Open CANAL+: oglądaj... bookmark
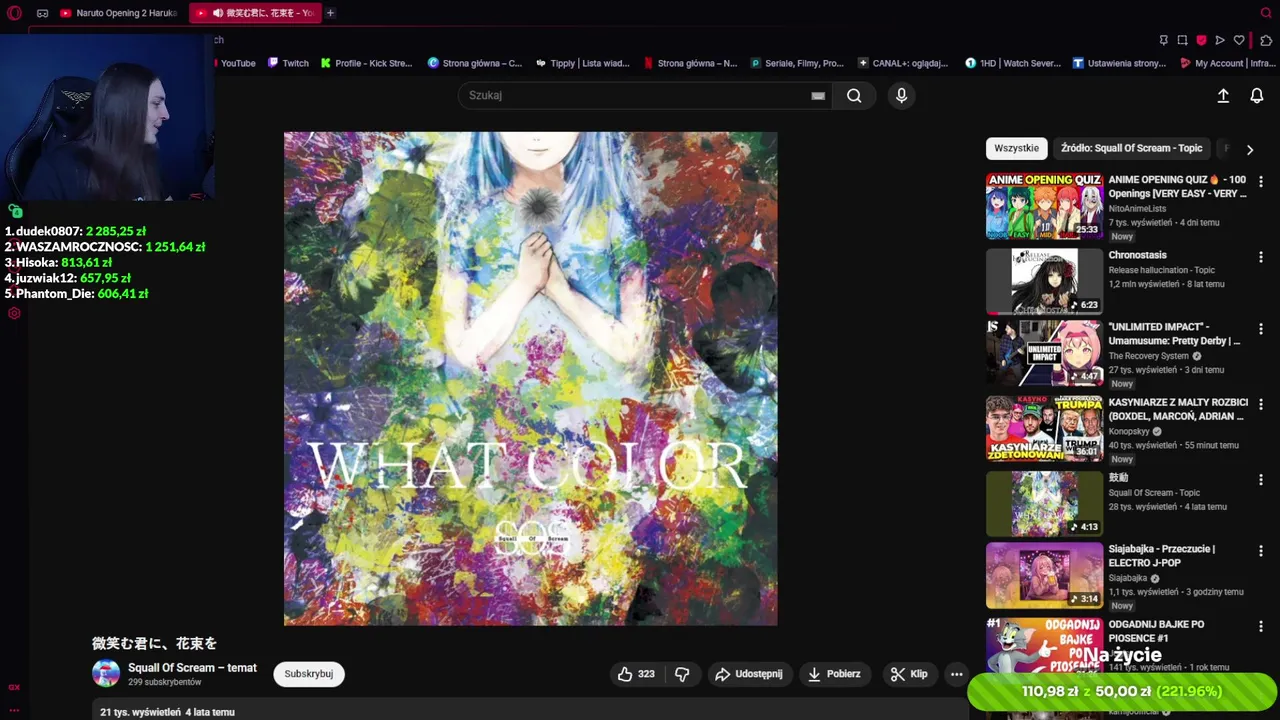Image resolution: width=1280 pixels, height=720 pixels. pos(903,63)
